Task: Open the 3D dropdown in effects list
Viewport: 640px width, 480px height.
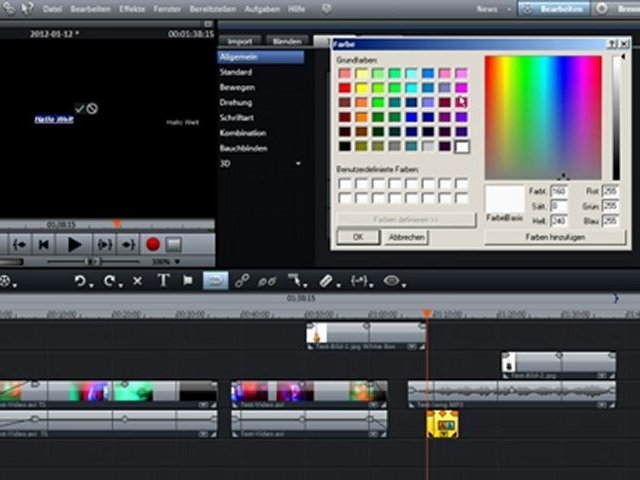Action: coord(297,163)
